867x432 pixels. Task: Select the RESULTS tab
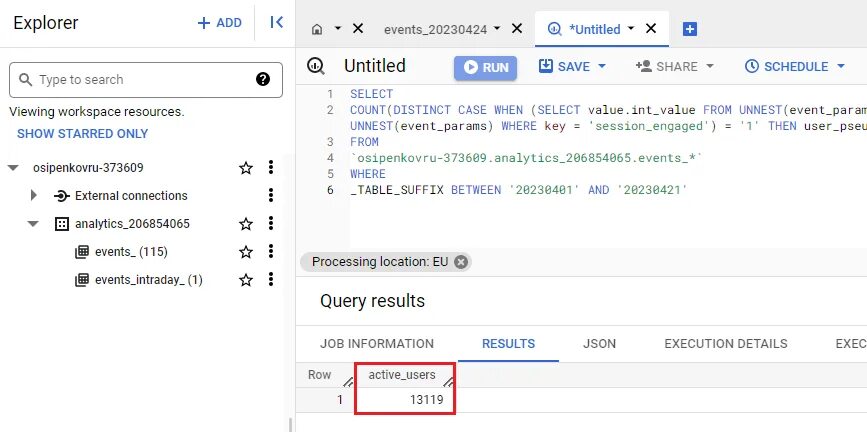[509, 343]
